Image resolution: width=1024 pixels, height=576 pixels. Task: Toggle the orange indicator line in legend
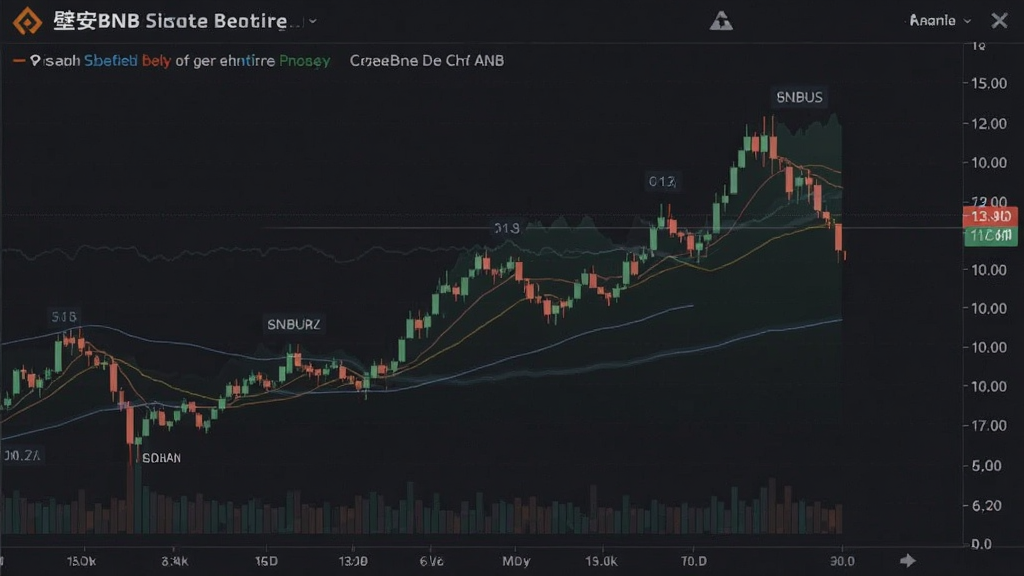click(x=19, y=61)
